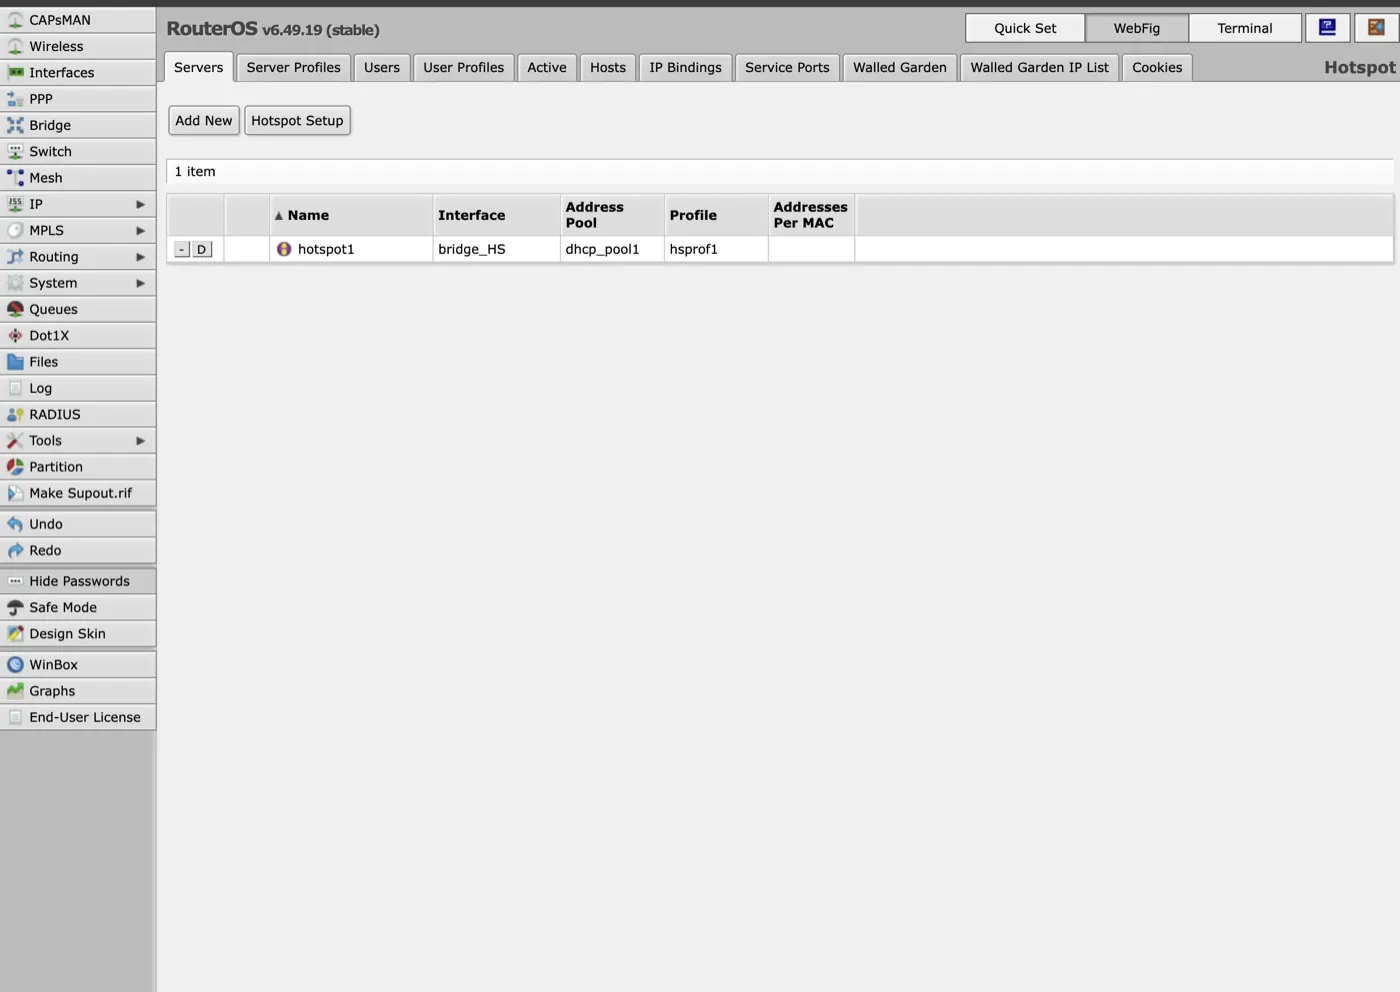Sort by Address Pool column header
This screenshot has height=992, width=1400.
(612, 215)
